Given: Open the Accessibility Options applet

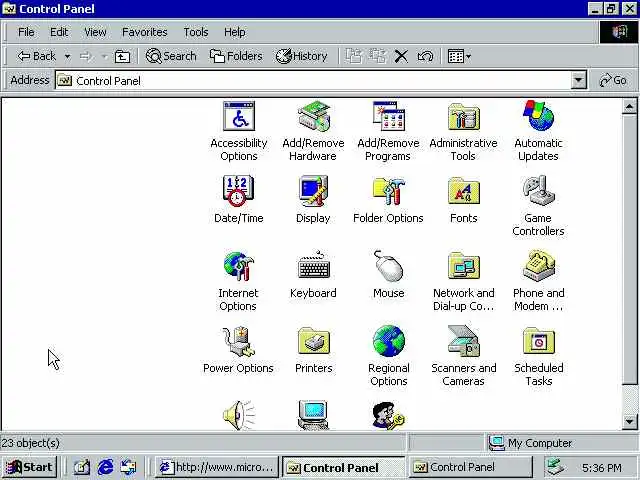Looking at the screenshot, I should click(239, 131).
